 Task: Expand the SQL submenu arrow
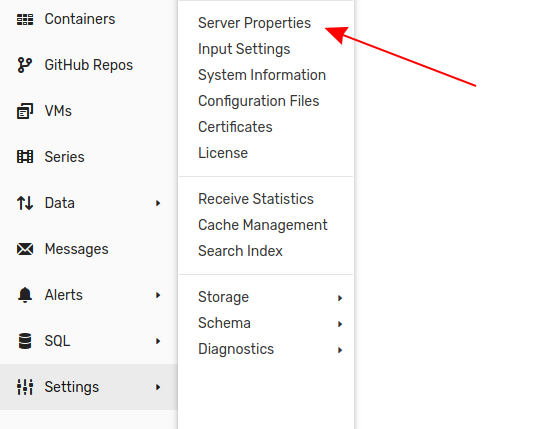point(158,341)
